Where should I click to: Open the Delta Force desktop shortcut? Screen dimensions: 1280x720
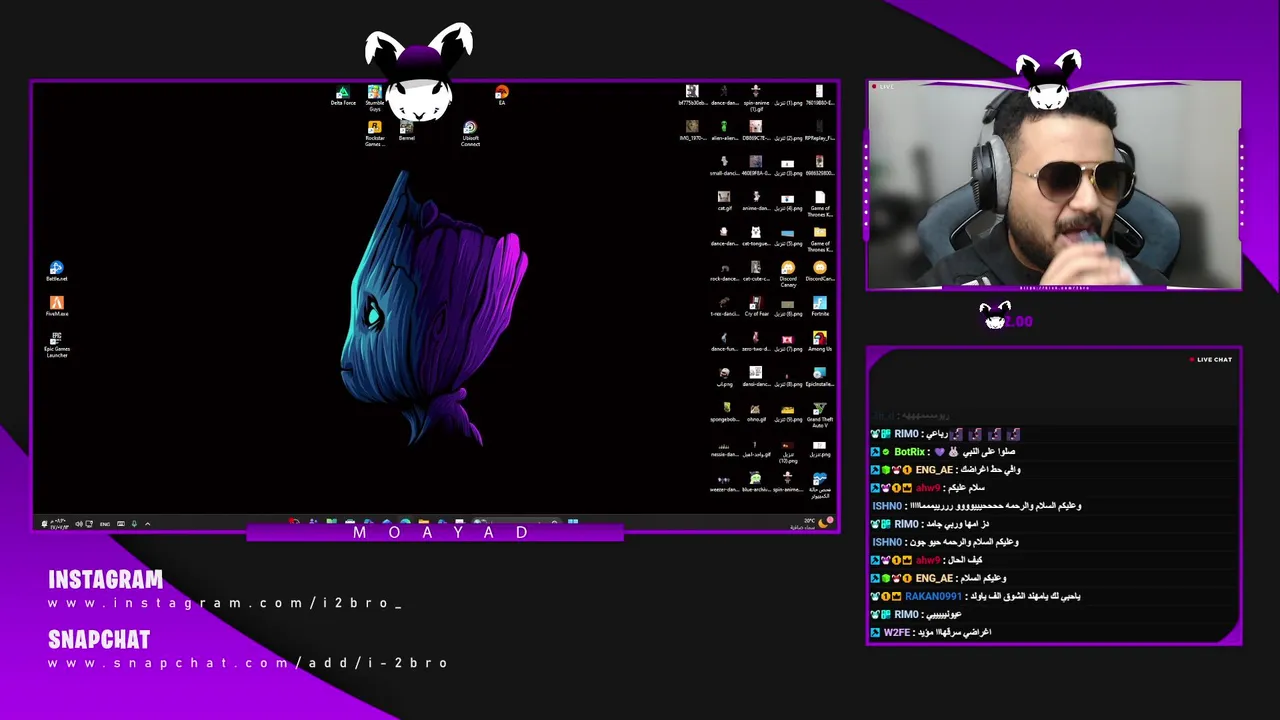(343, 96)
